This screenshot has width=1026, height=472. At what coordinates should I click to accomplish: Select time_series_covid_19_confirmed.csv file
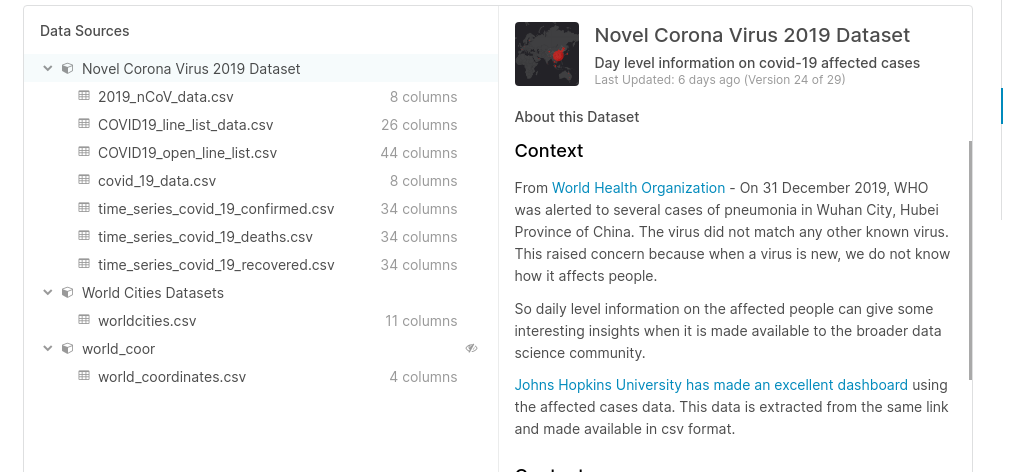(216, 209)
